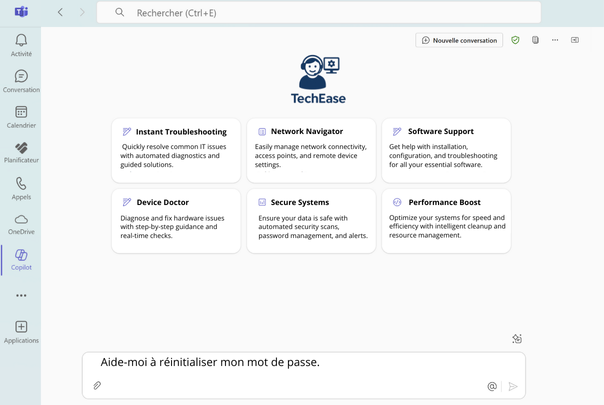Click the Device Doctor pen icon

(127, 202)
